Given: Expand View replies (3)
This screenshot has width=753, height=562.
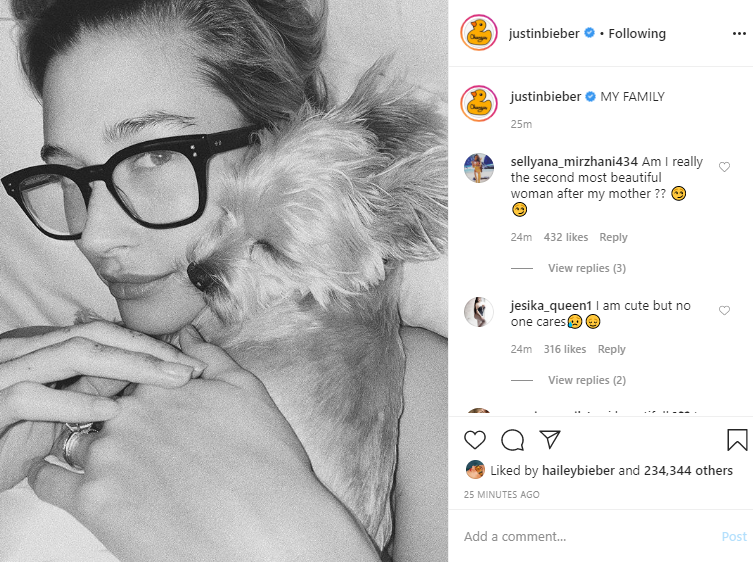Looking at the screenshot, I should pyautogui.click(x=587, y=268).
